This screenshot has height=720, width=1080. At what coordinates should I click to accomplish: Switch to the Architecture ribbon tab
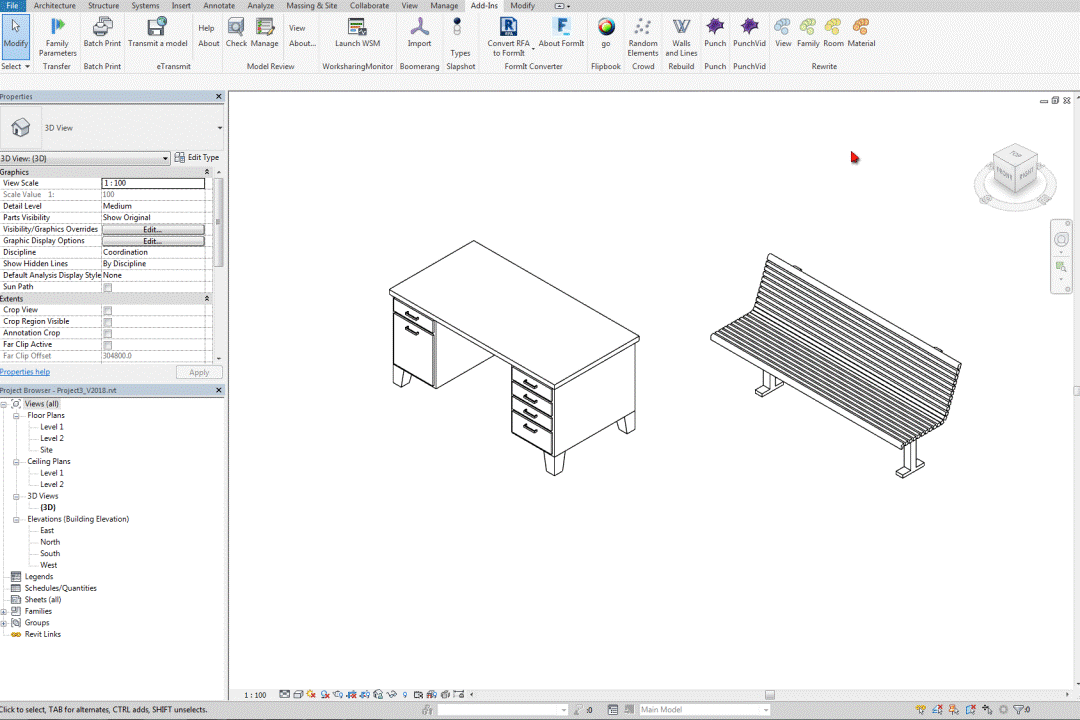(x=54, y=6)
